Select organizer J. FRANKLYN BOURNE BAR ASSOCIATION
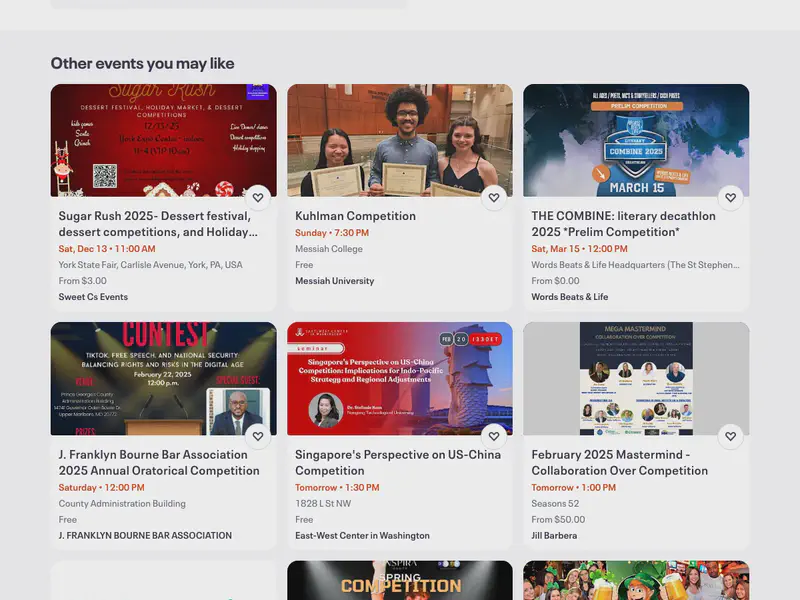This screenshot has width=800, height=600. pyautogui.click(x=145, y=536)
